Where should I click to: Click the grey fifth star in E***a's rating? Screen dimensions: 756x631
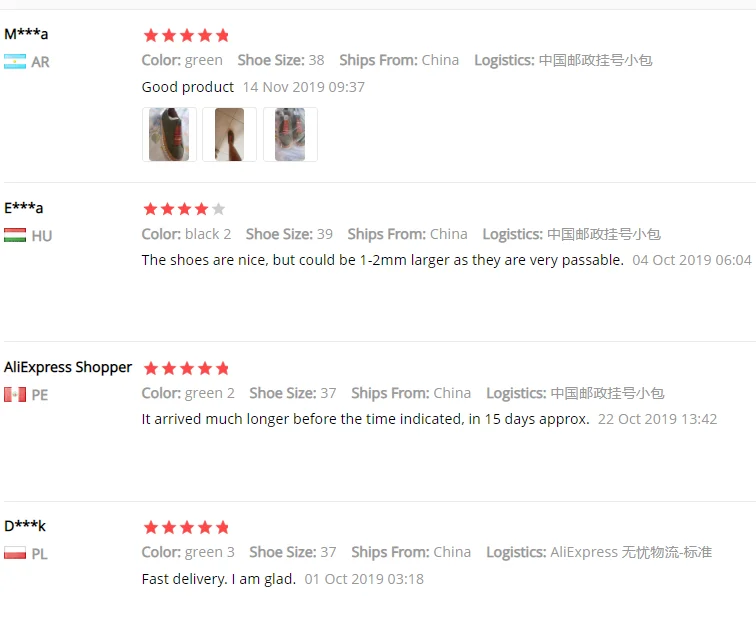(x=218, y=209)
